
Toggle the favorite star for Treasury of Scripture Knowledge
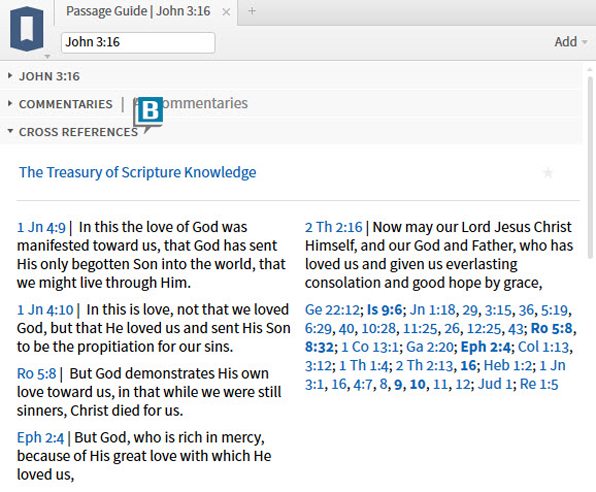pyautogui.click(x=548, y=173)
